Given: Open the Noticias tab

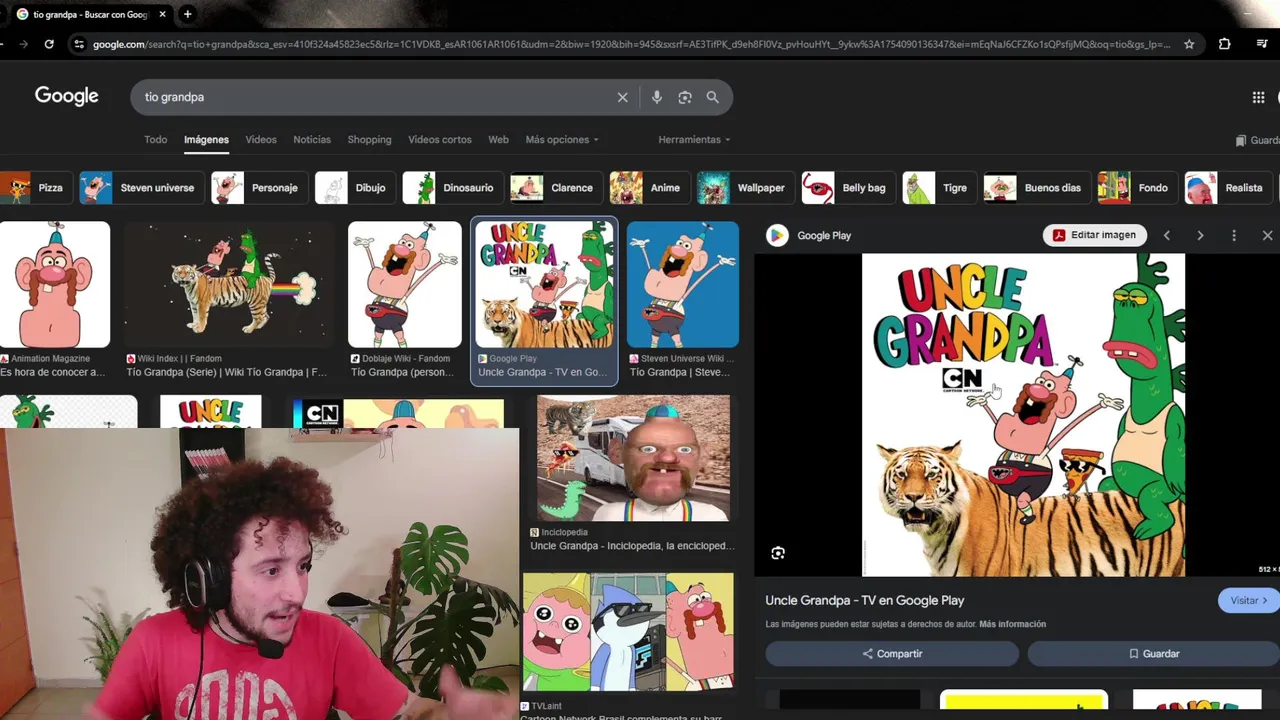Looking at the screenshot, I should (312, 140).
